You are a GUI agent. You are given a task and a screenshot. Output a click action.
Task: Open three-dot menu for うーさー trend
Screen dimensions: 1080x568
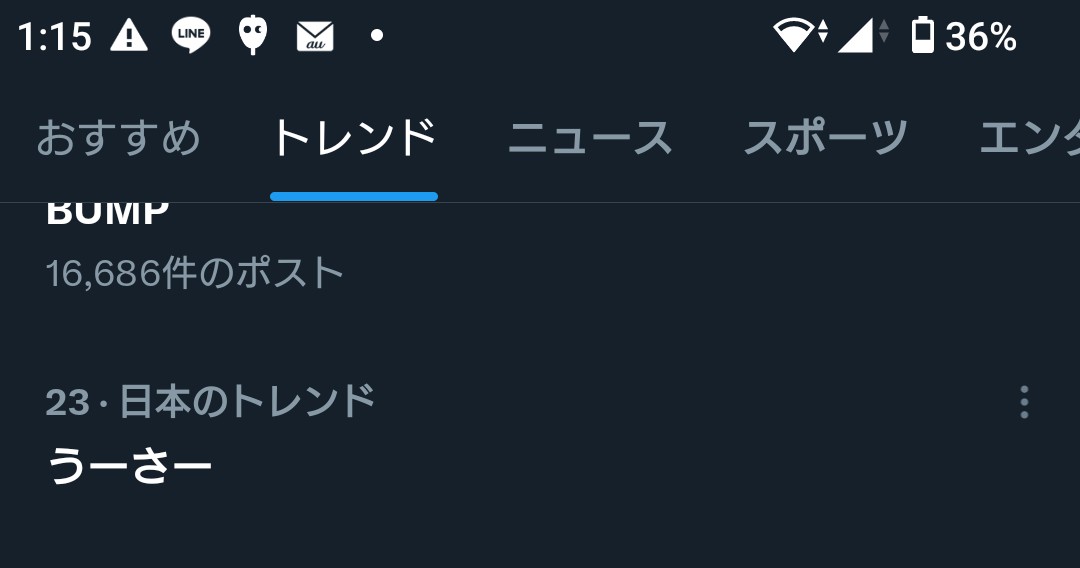click(x=1024, y=401)
